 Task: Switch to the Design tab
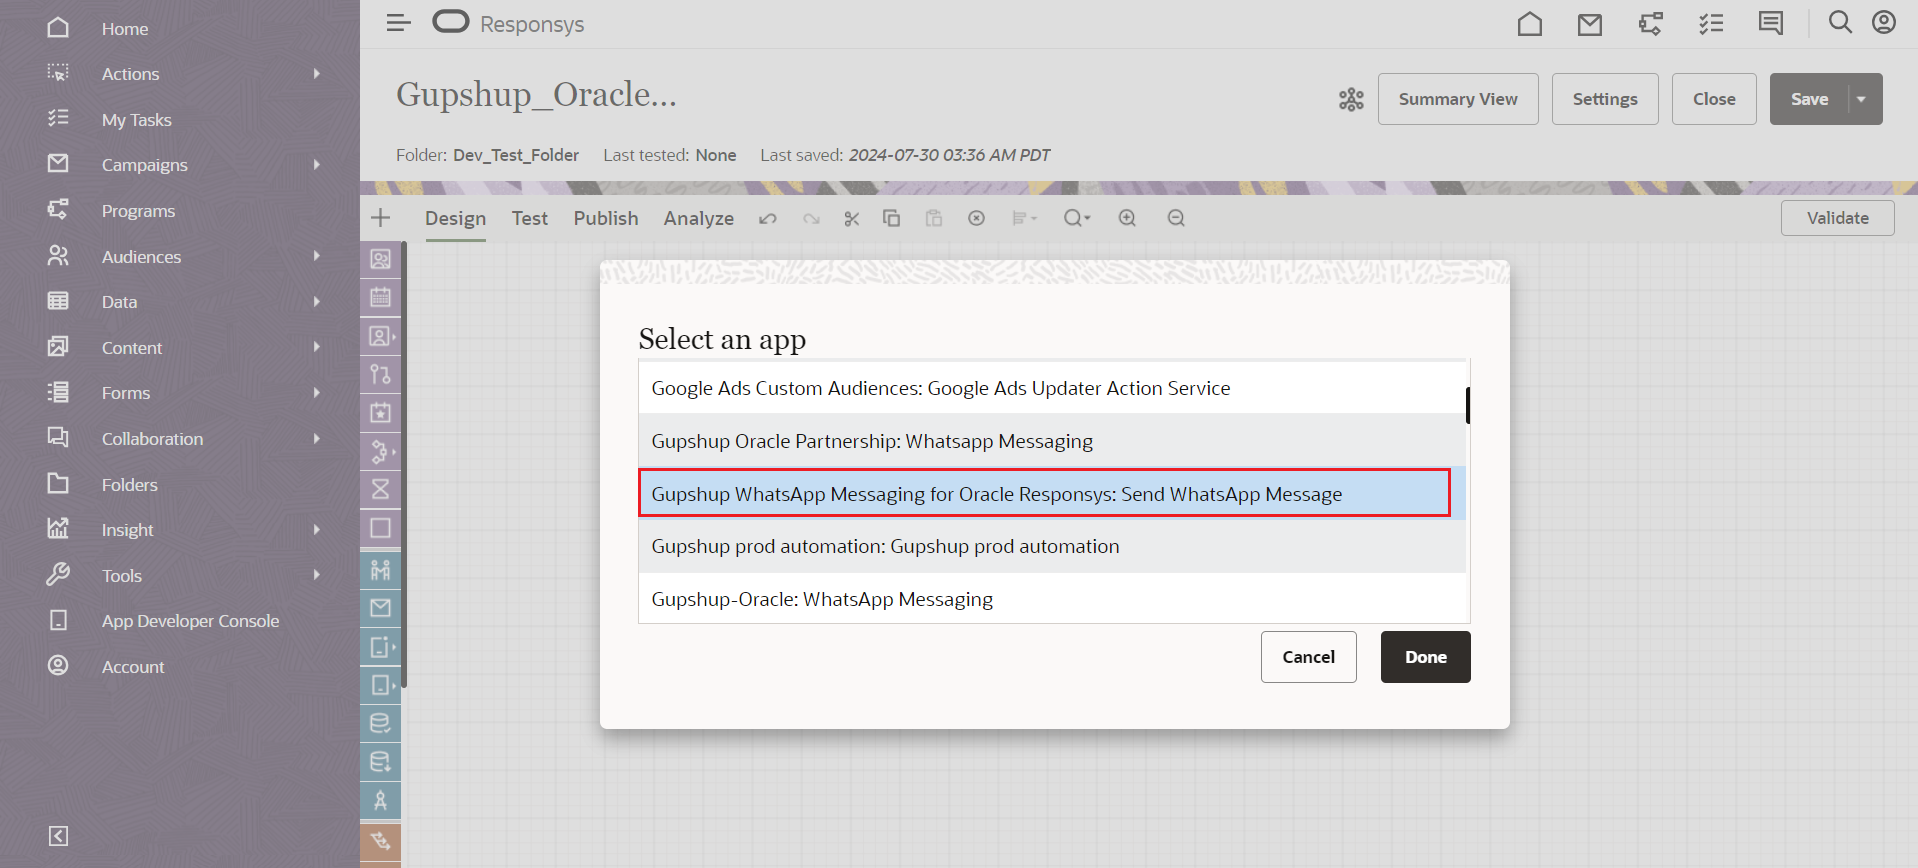click(455, 218)
